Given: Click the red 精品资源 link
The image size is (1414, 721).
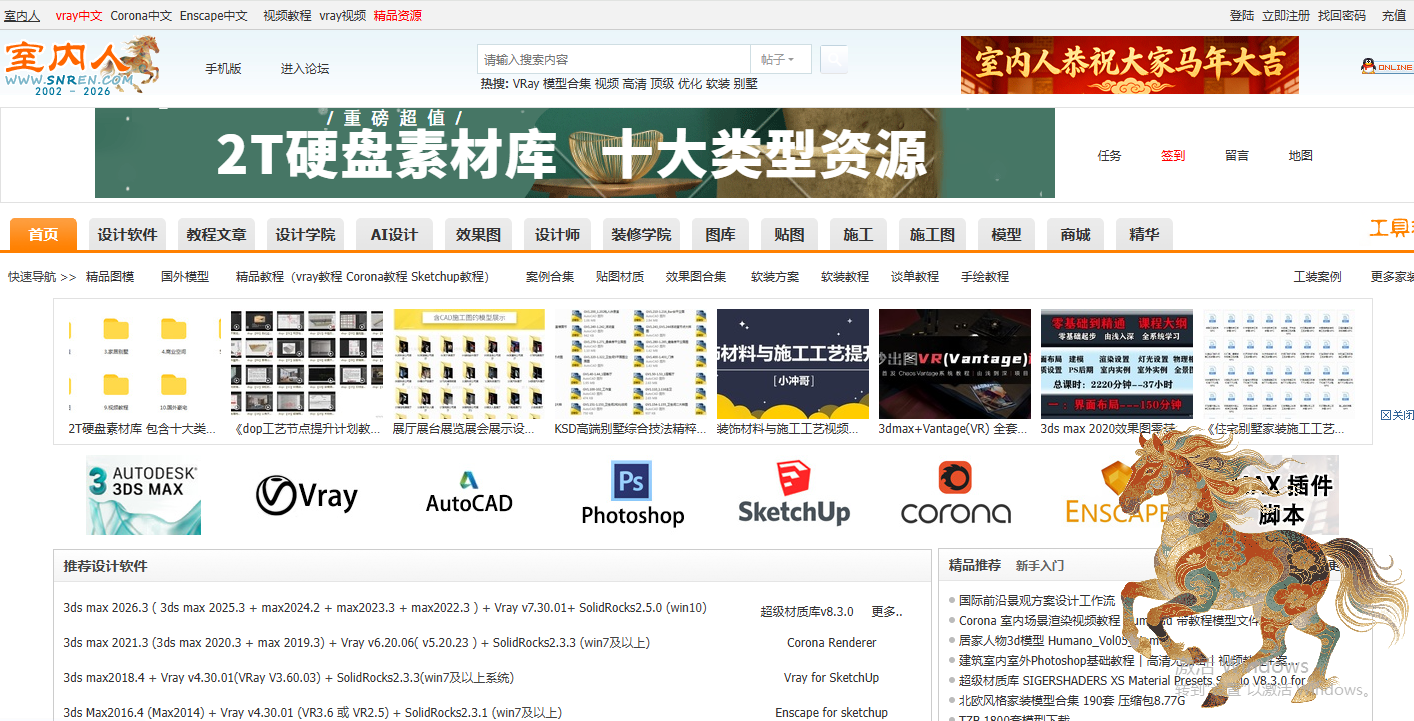Looking at the screenshot, I should click(398, 16).
